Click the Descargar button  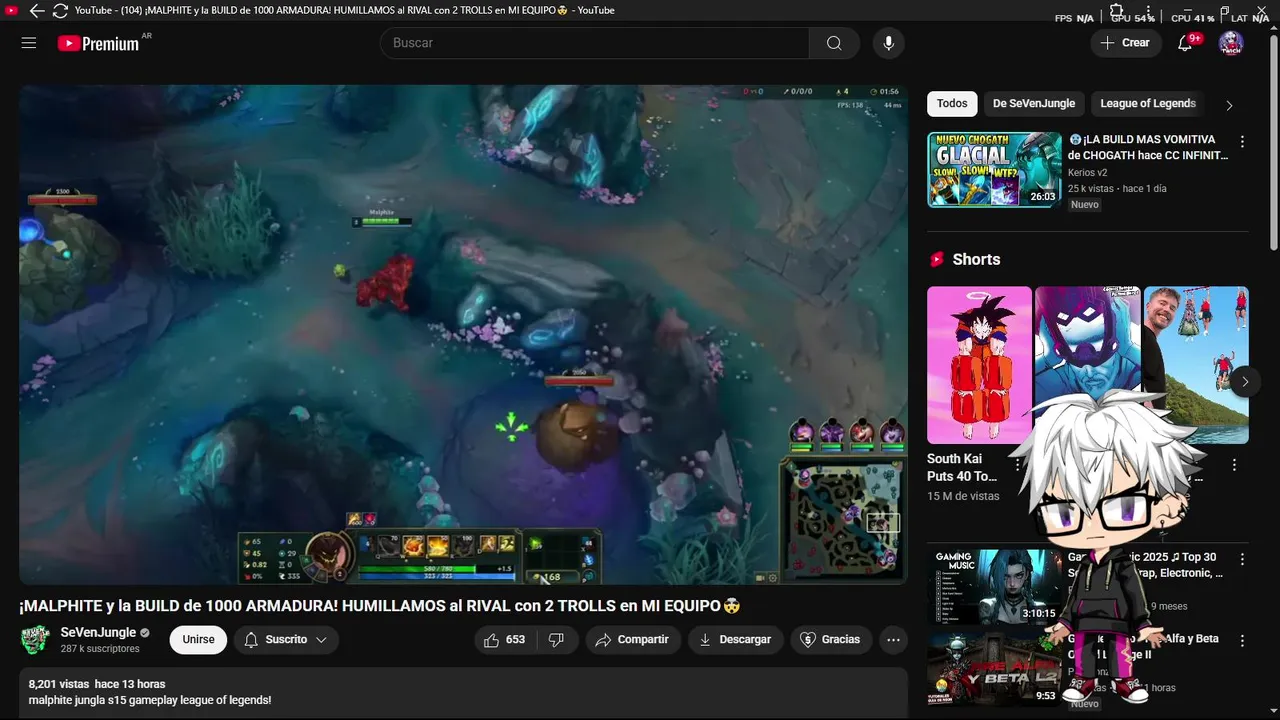coord(735,640)
